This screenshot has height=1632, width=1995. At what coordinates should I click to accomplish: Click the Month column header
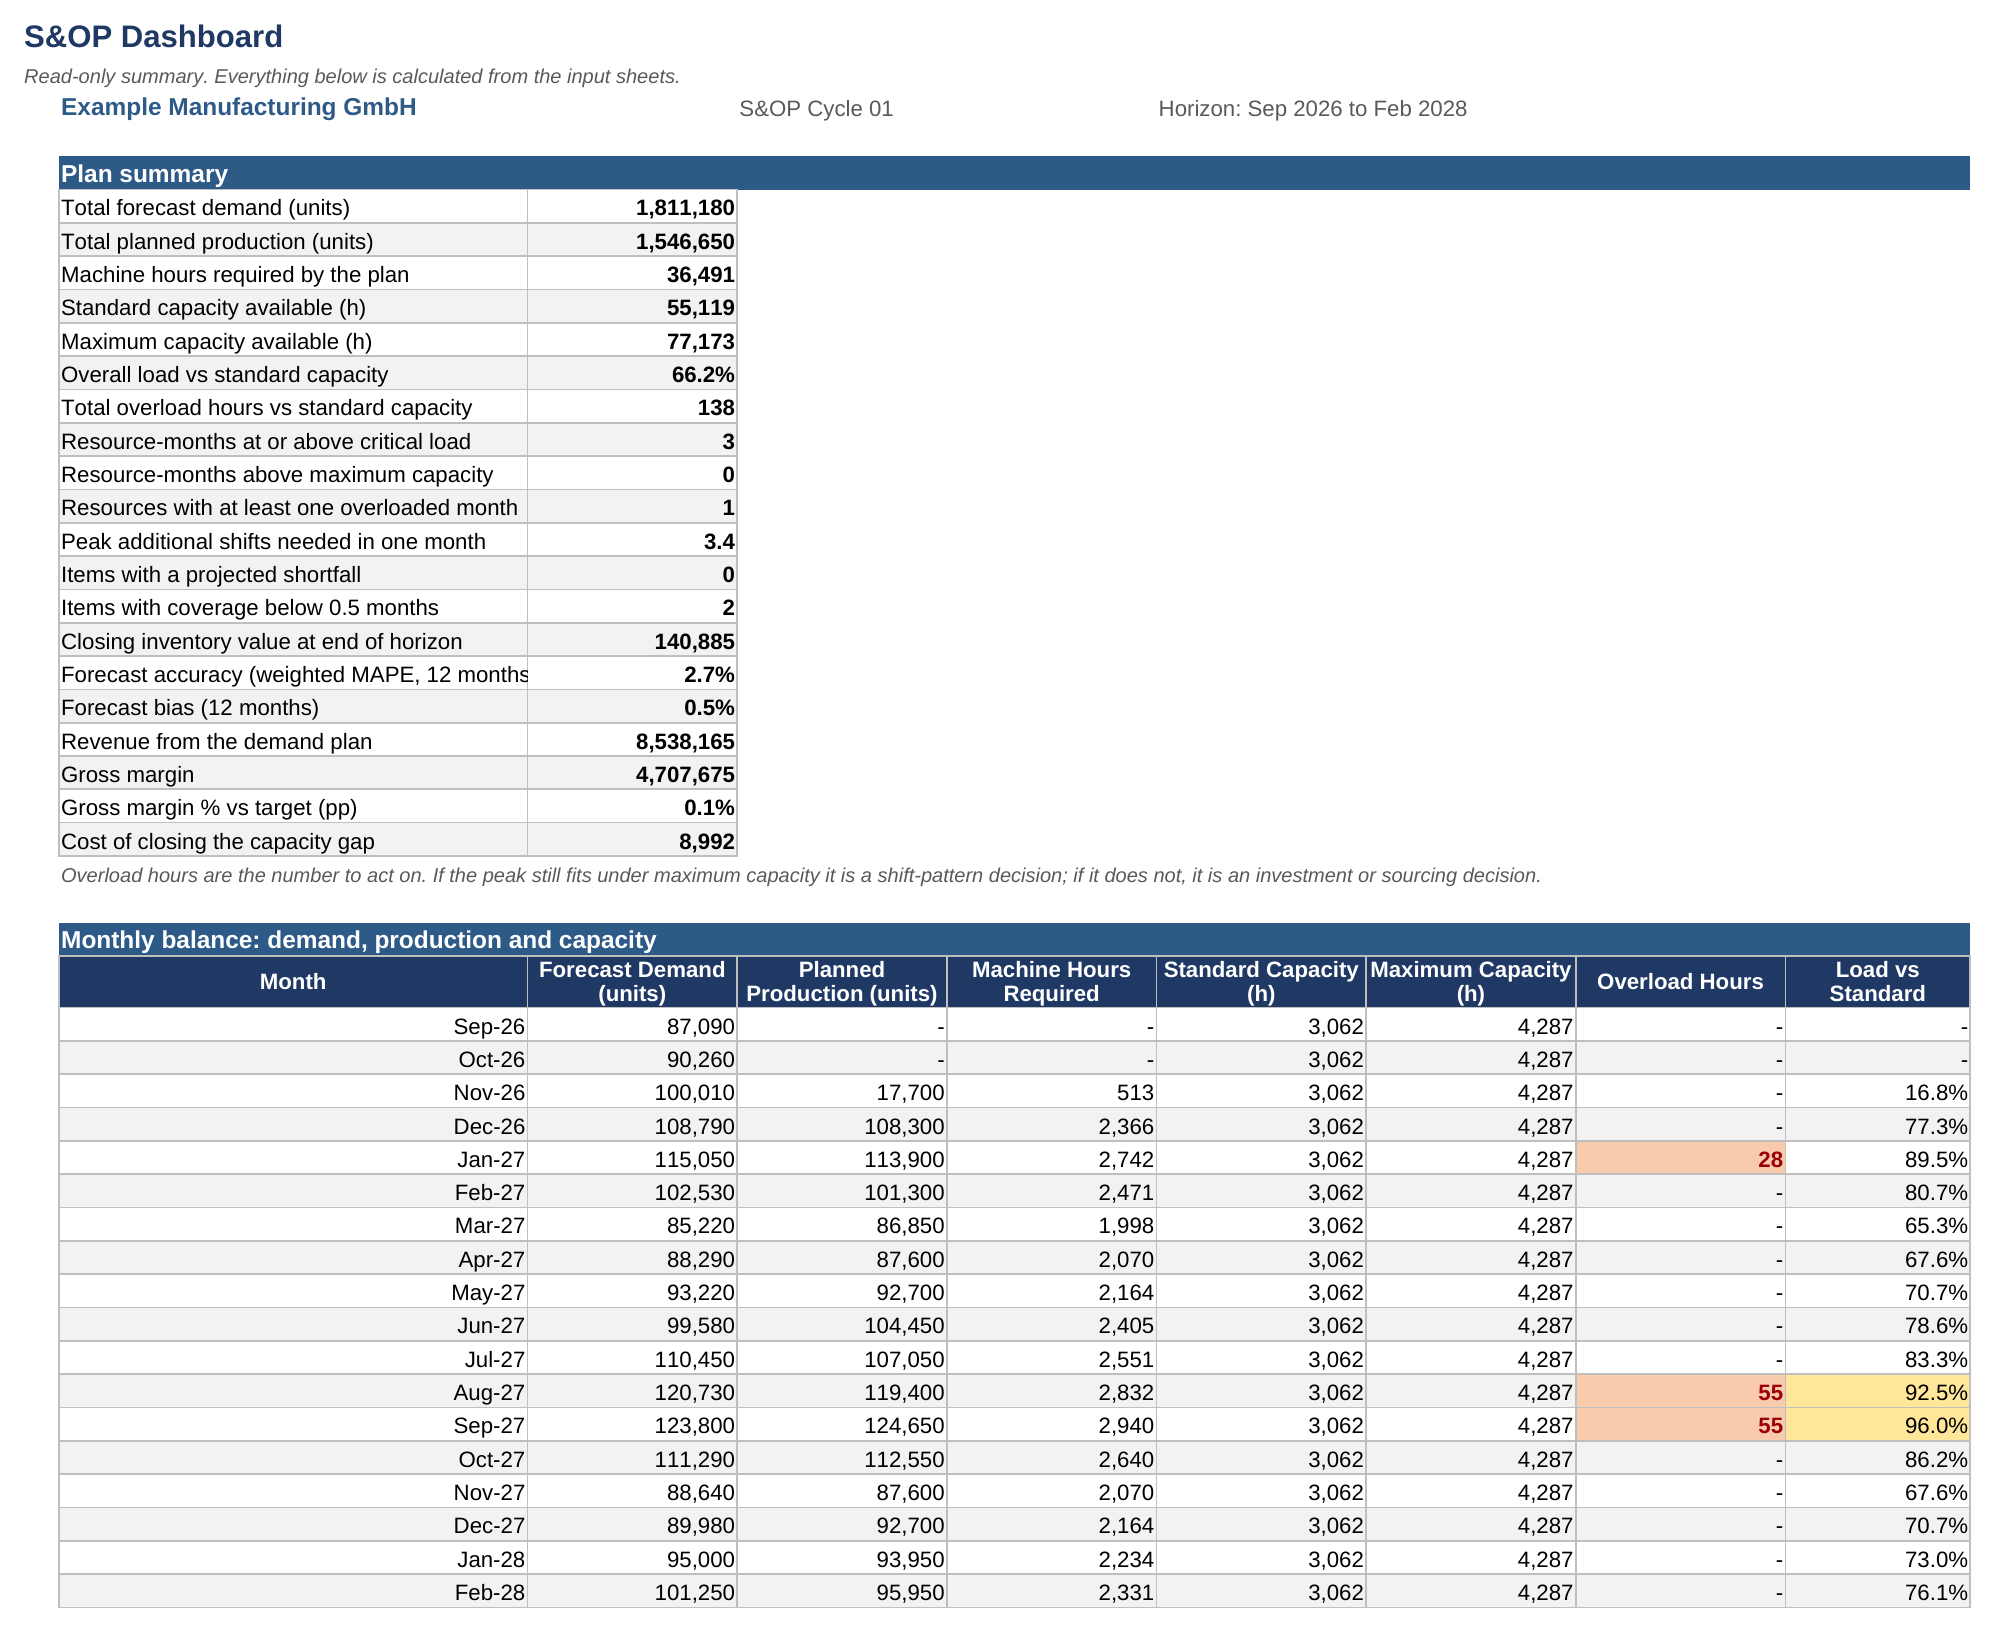pos(293,982)
